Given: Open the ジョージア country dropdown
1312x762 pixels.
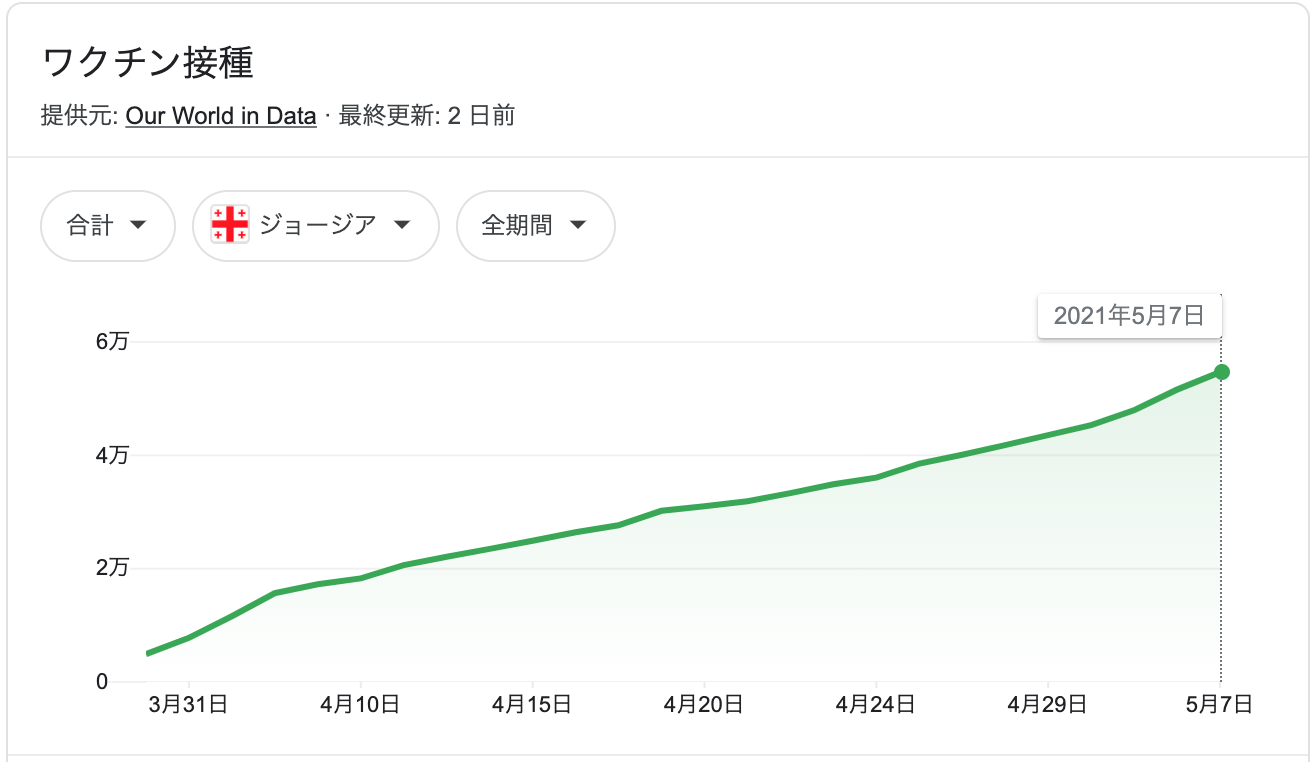Looking at the screenshot, I should pyautogui.click(x=316, y=226).
